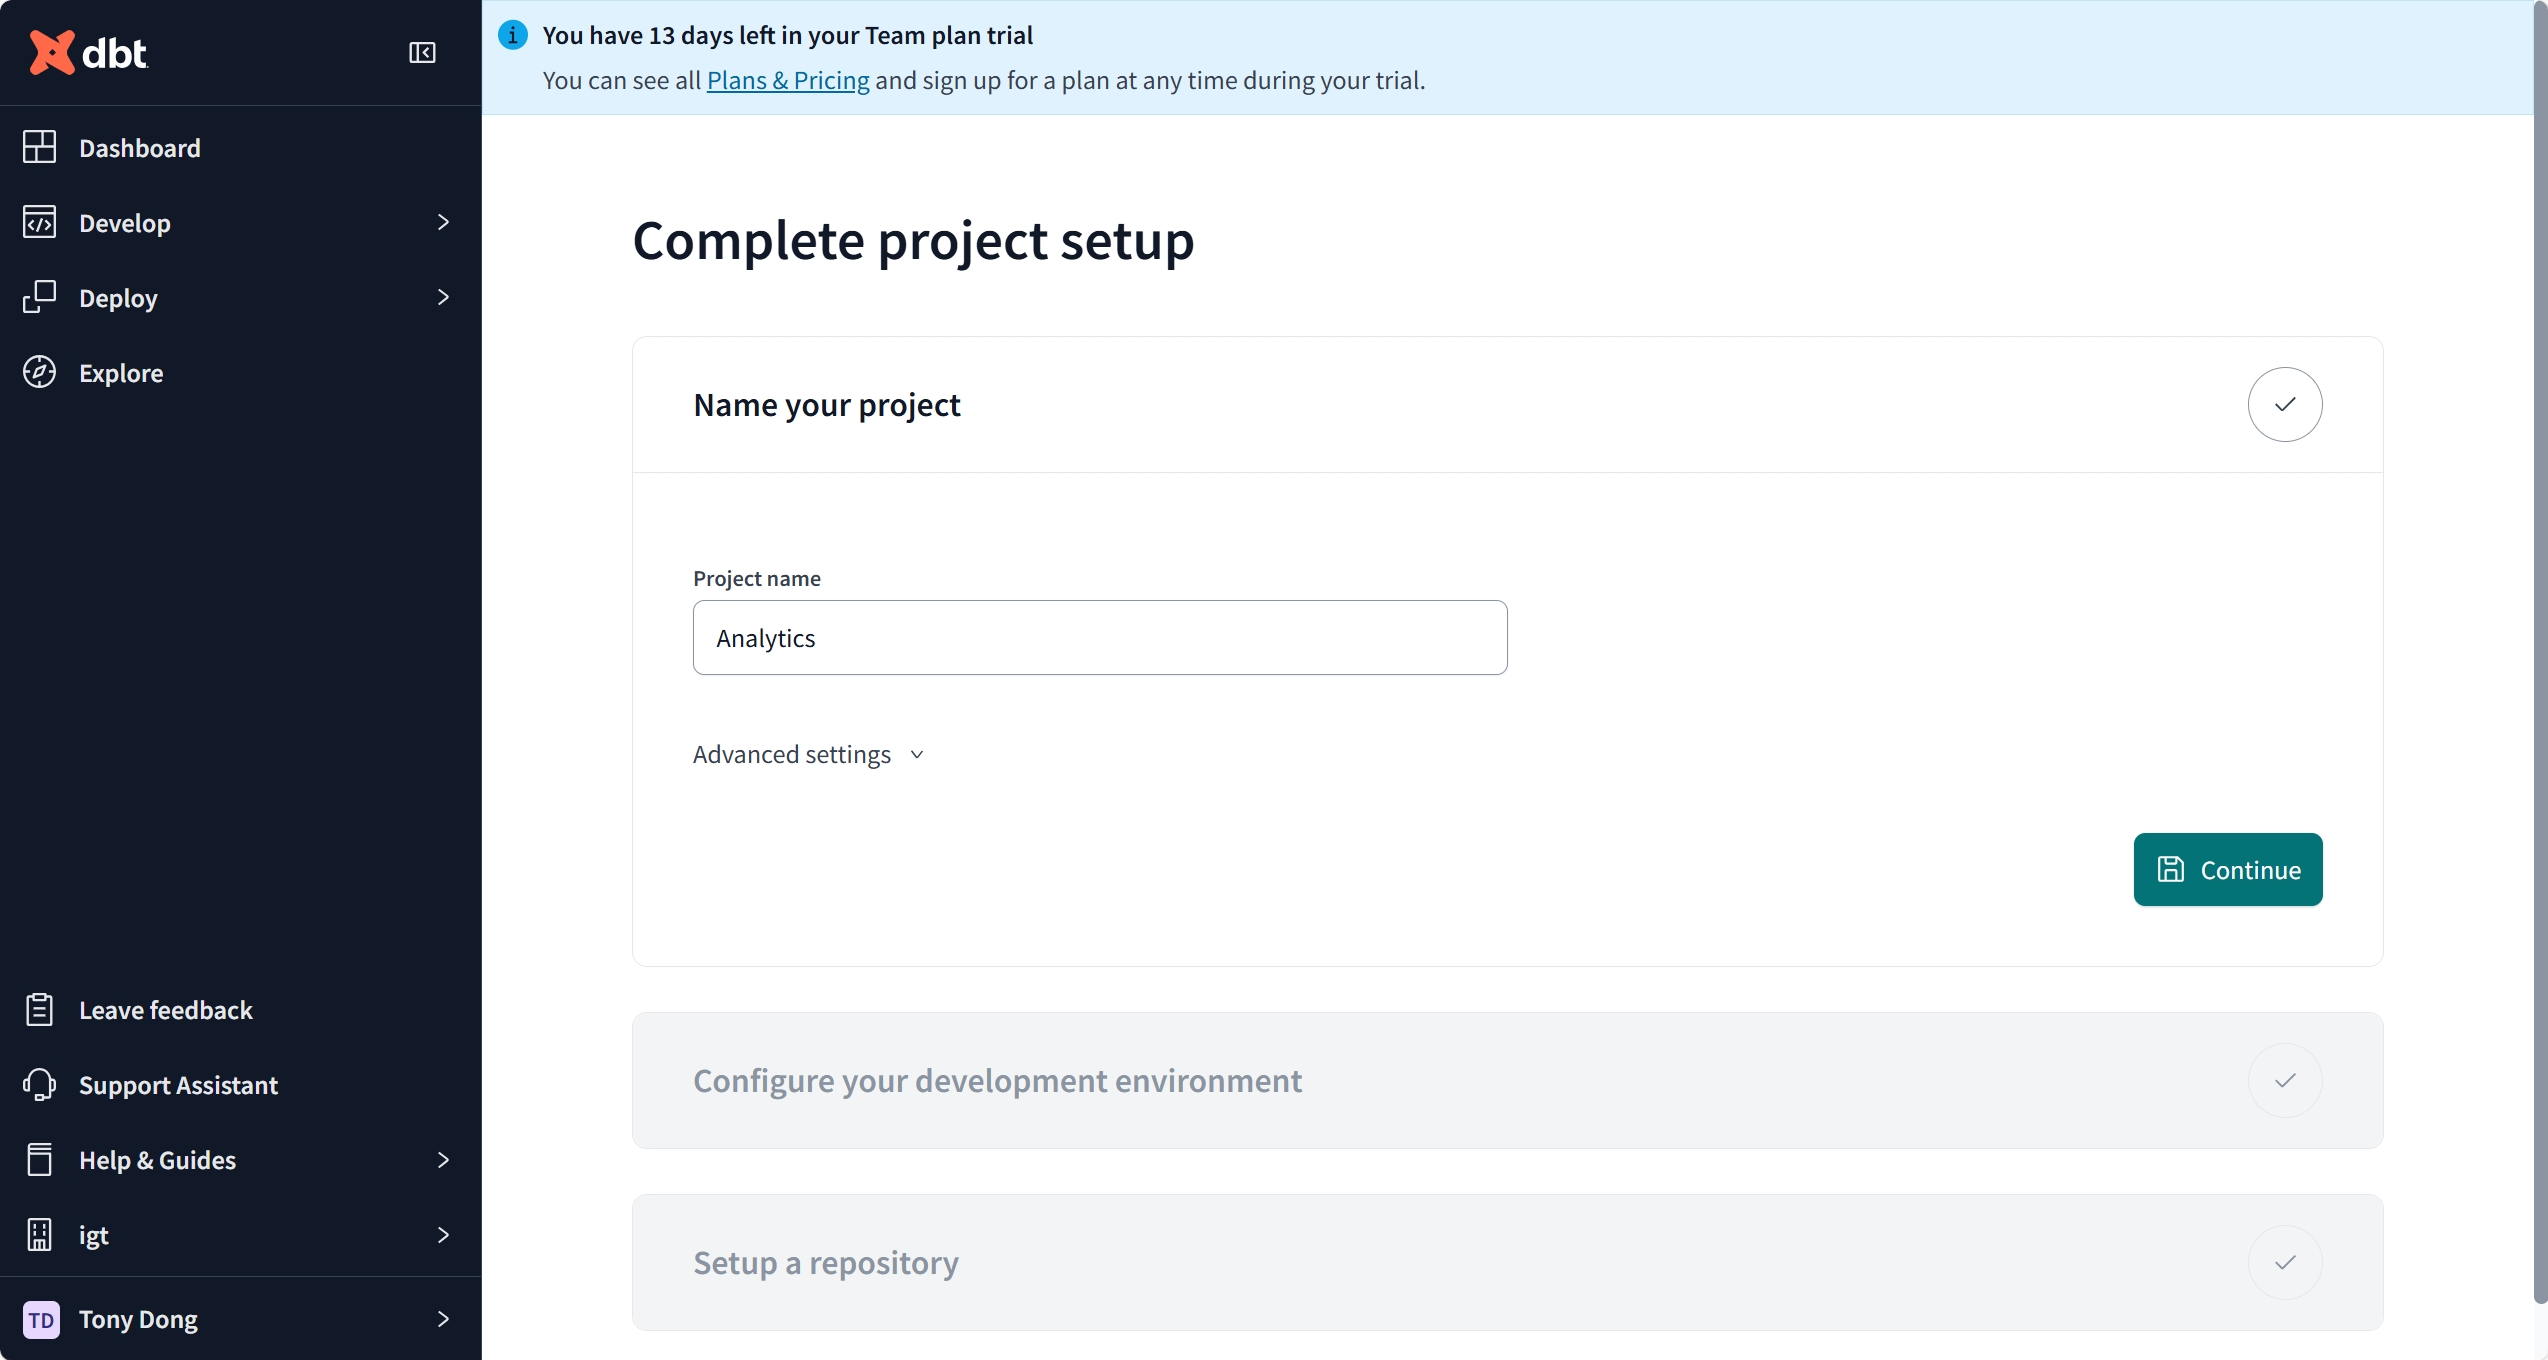Screen dimensions: 2548x1360
Task: Click the Dashboard grid icon
Action: coord(39,147)
